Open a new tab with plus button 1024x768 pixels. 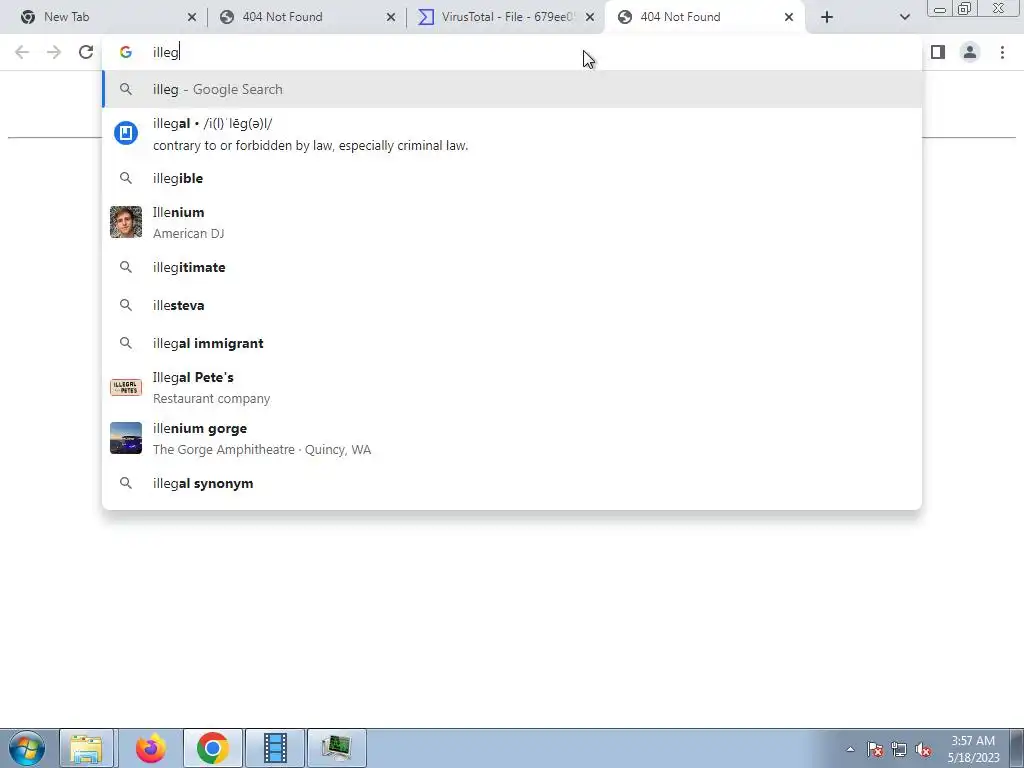pyautogui.click(x=827, y=17)
